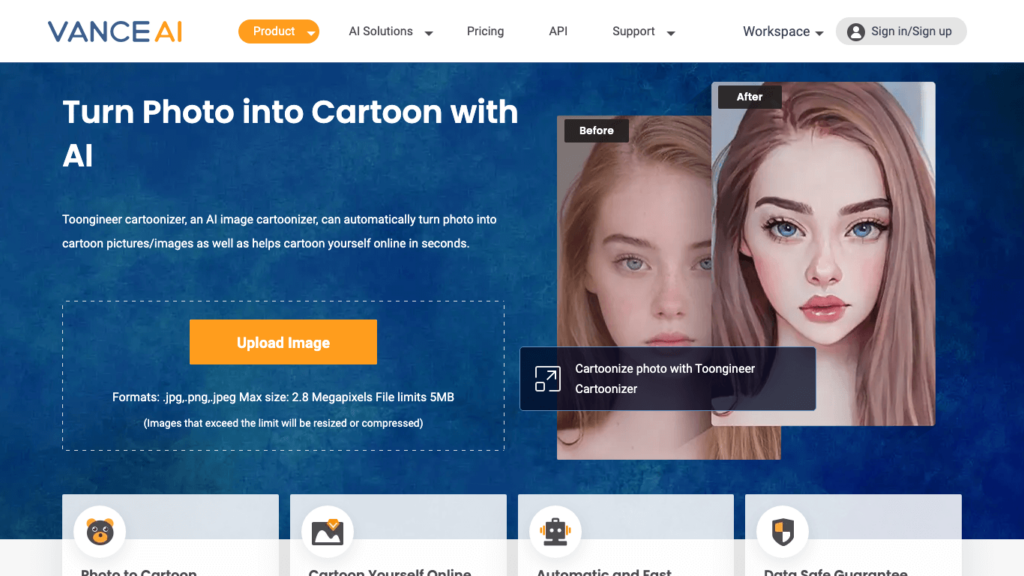Click the Cartoonize photo with Toongineer Cartoonizer text
This screenshot has width=1024, height=576.
tap(665, 379)
